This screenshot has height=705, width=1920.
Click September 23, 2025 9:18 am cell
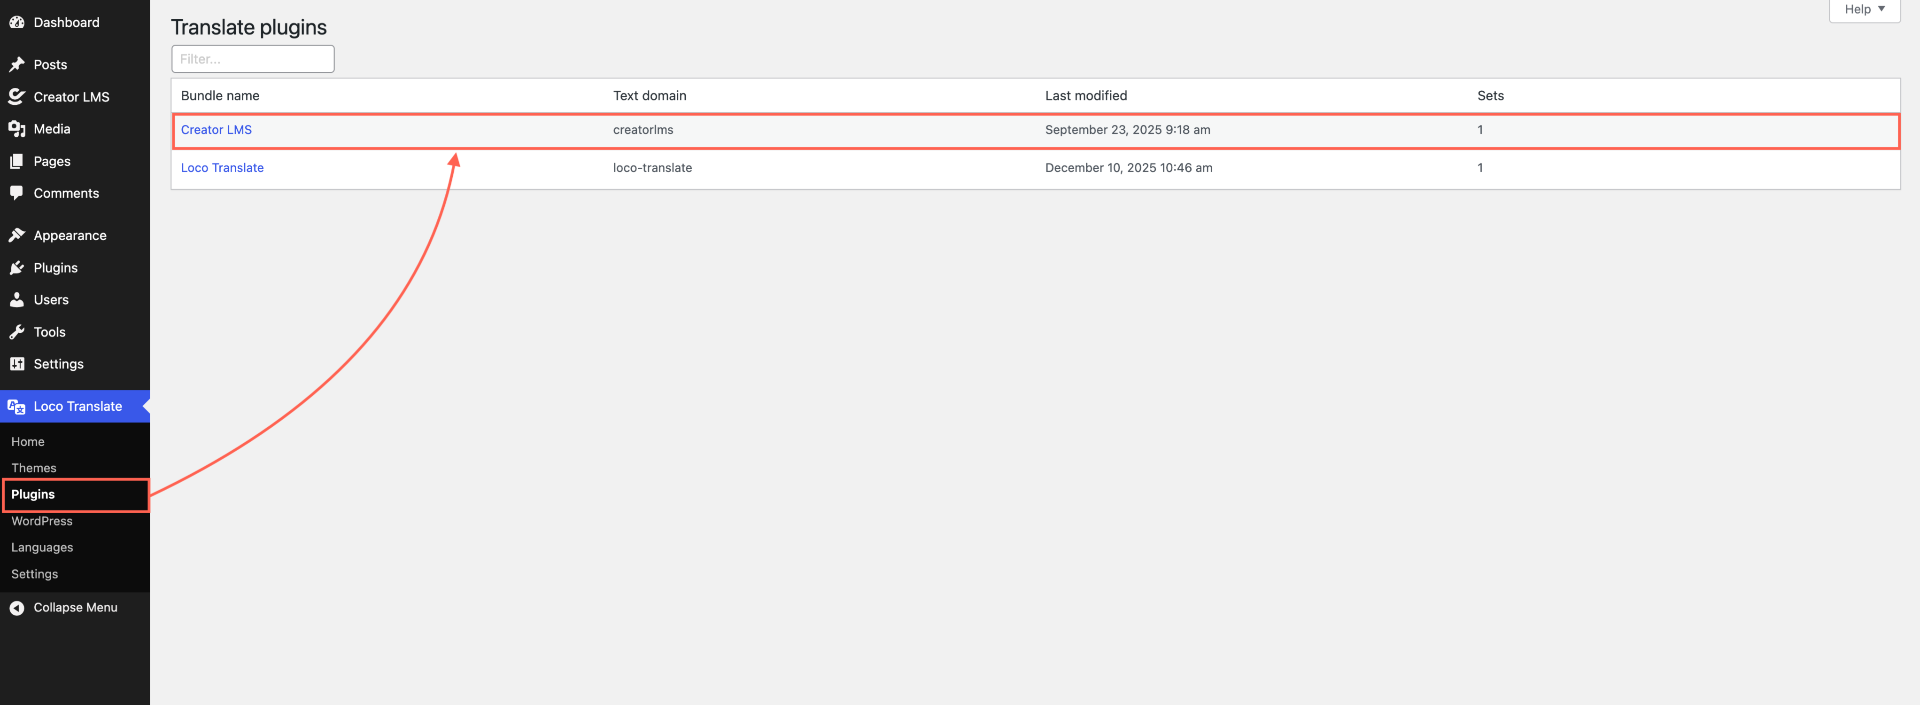(x=1128, y=130)
